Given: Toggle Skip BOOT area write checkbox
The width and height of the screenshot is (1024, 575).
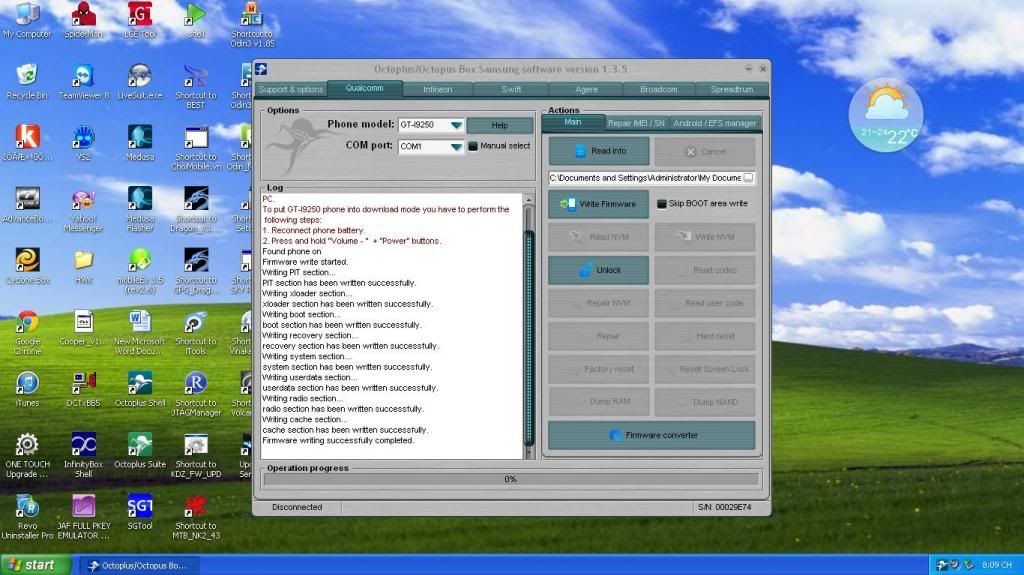Looking at the screenshot, I should point(662,204).
